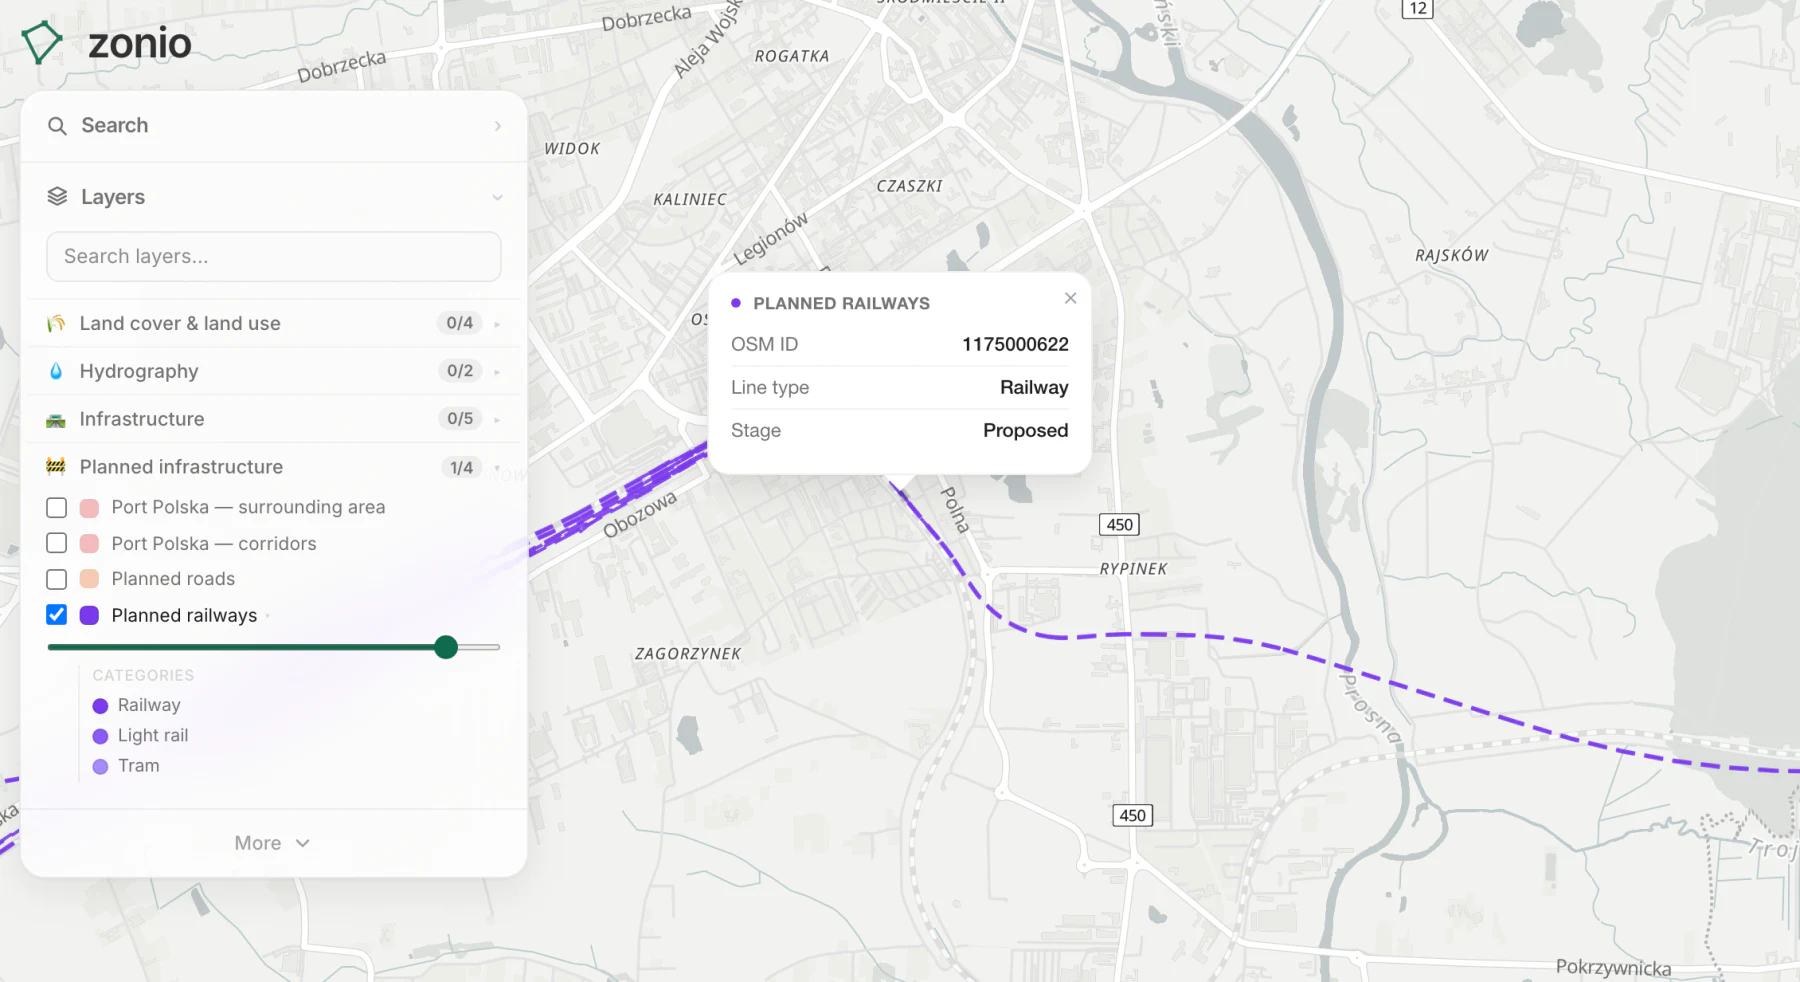Click Port Polska corridors color swatch
Screen dimensions: 1800x982
pos(89,543)
